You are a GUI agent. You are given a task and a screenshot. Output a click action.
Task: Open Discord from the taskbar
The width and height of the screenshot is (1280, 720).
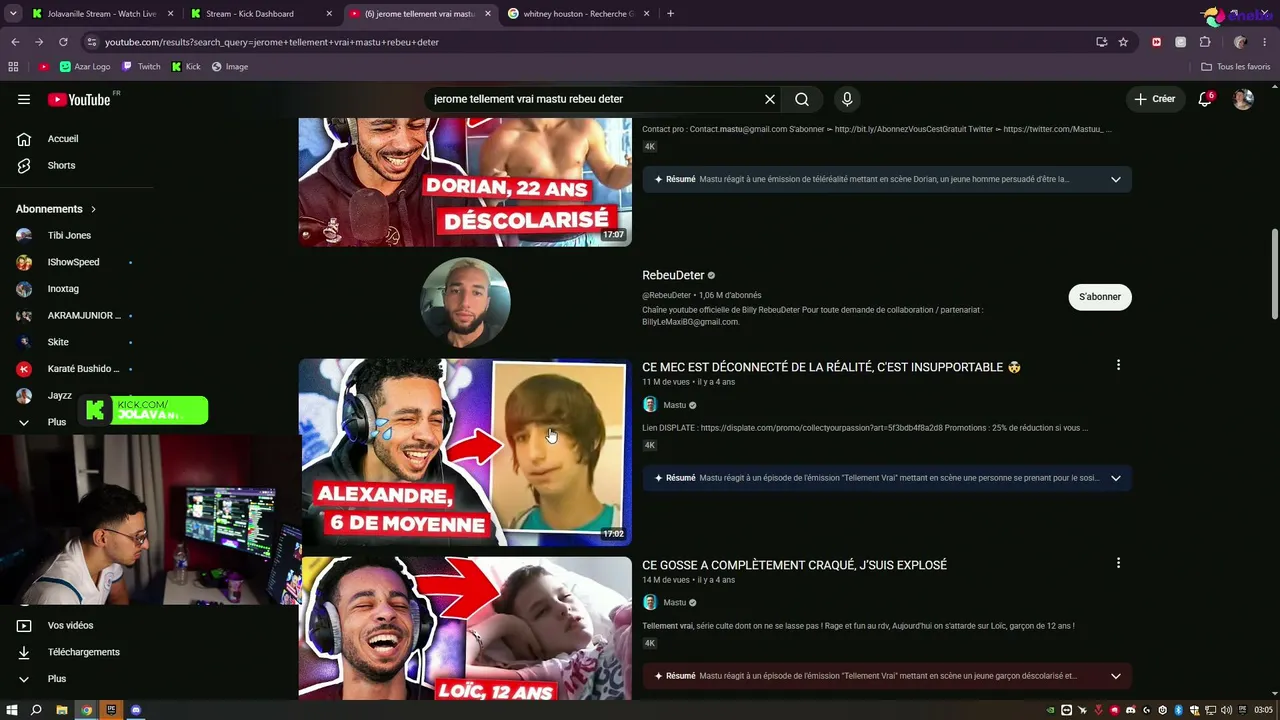click(136, 710)
